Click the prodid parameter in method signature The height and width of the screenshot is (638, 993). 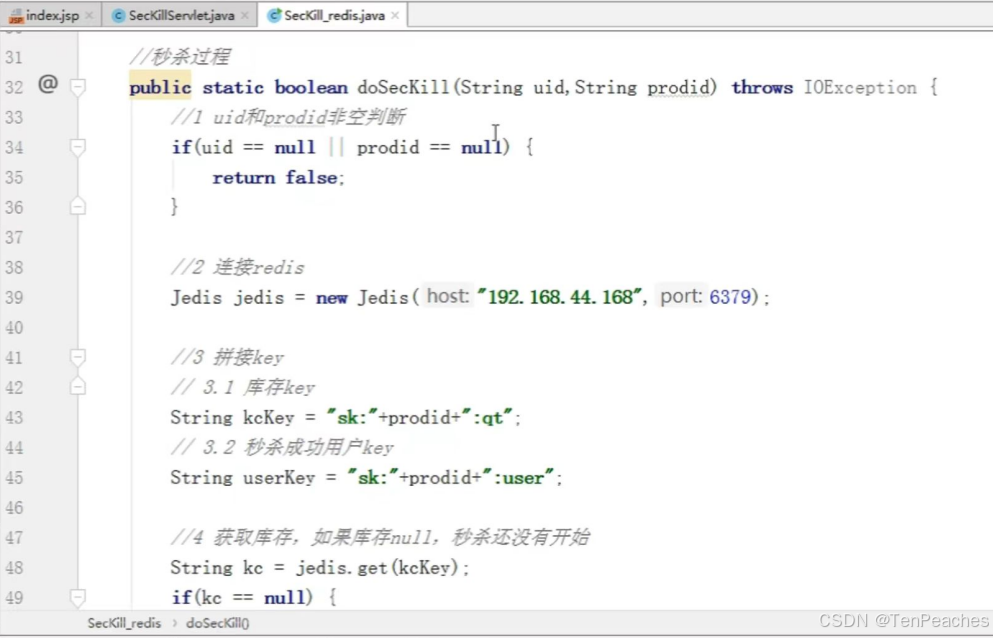pyautogui.click(x=678, y=87)
